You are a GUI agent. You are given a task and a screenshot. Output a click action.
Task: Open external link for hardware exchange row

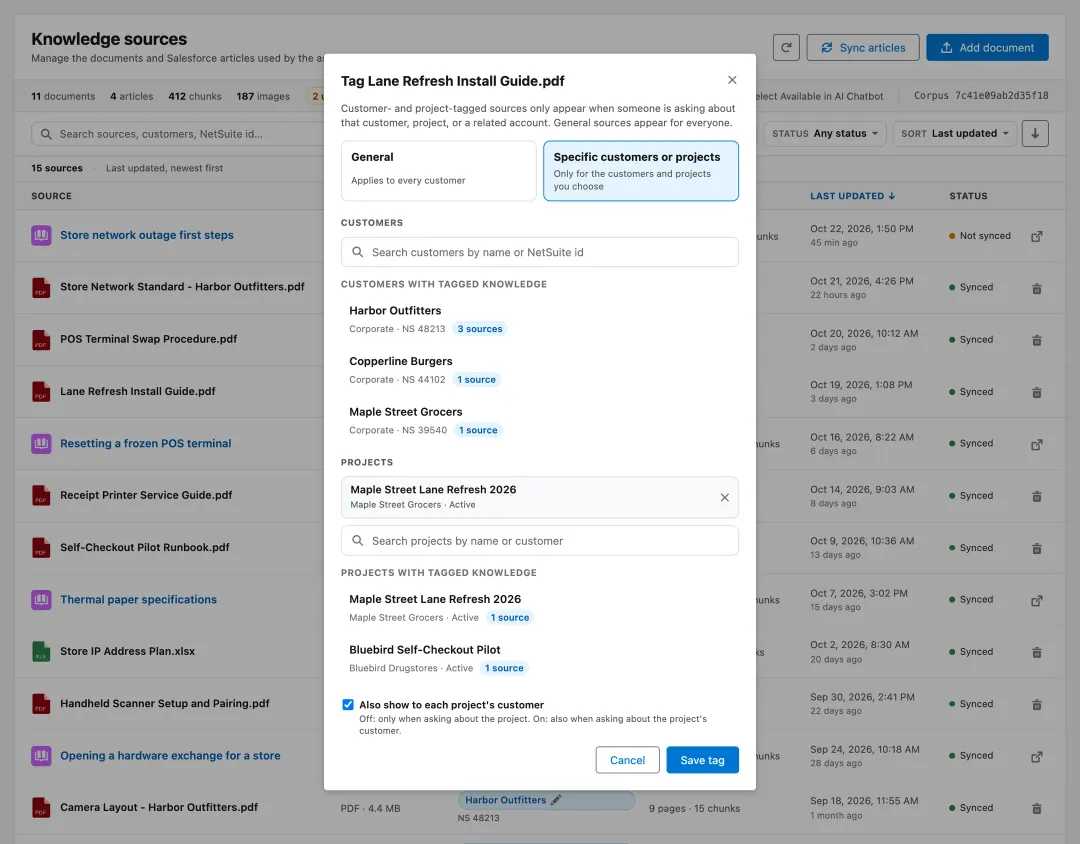[x=1036, y=756]
